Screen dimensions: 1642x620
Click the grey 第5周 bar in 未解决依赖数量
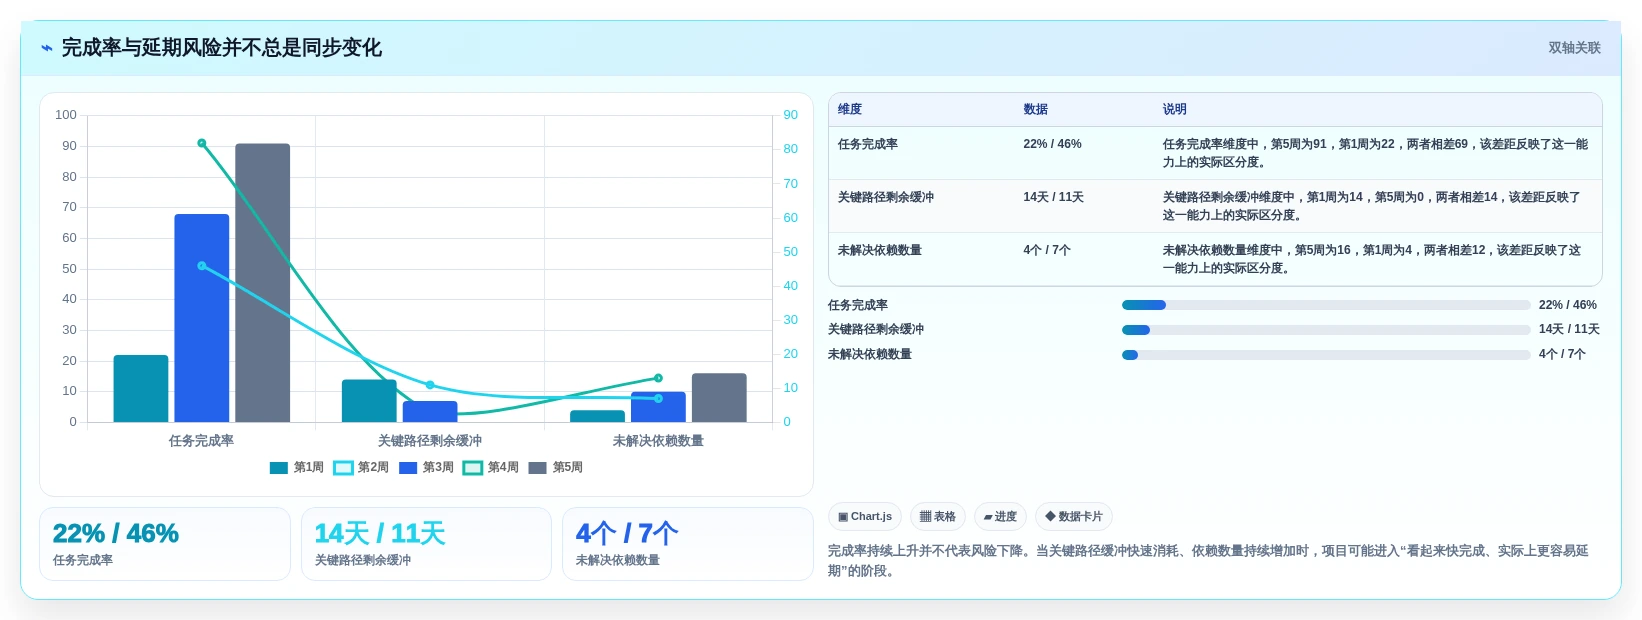point(719,398)
